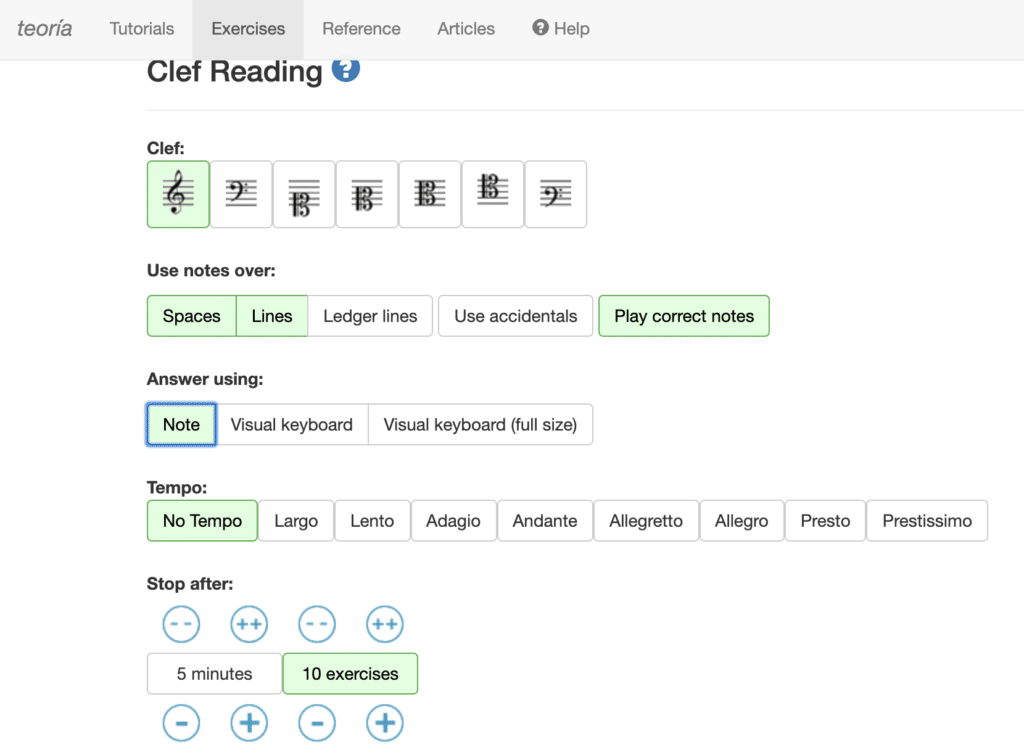1024x755 pixels.
Task: Disable Play correct notes
Action: point(684,316)
